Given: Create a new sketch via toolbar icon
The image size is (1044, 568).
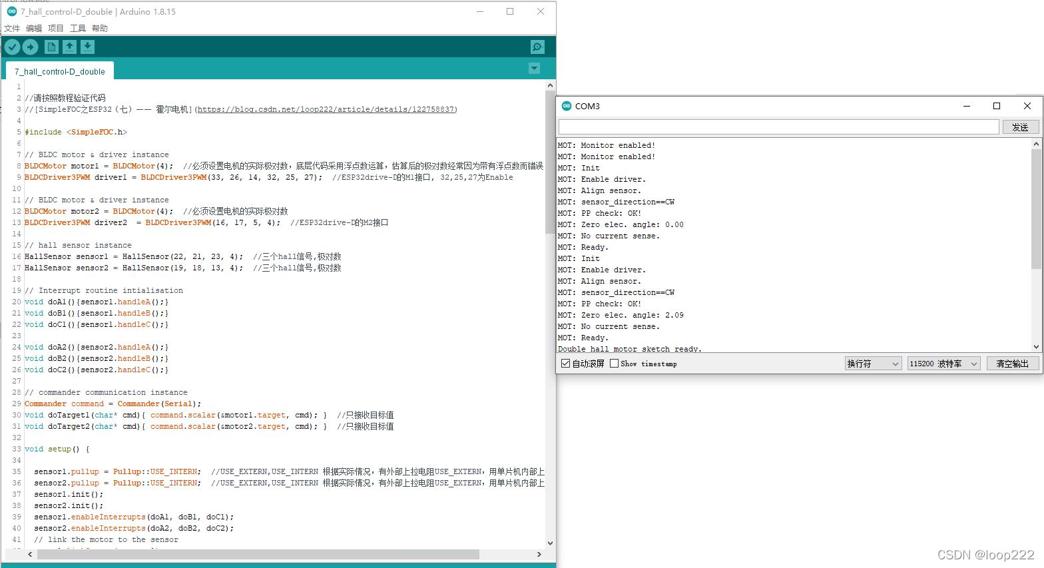Looking at the screenshot, I should (51, 47).
